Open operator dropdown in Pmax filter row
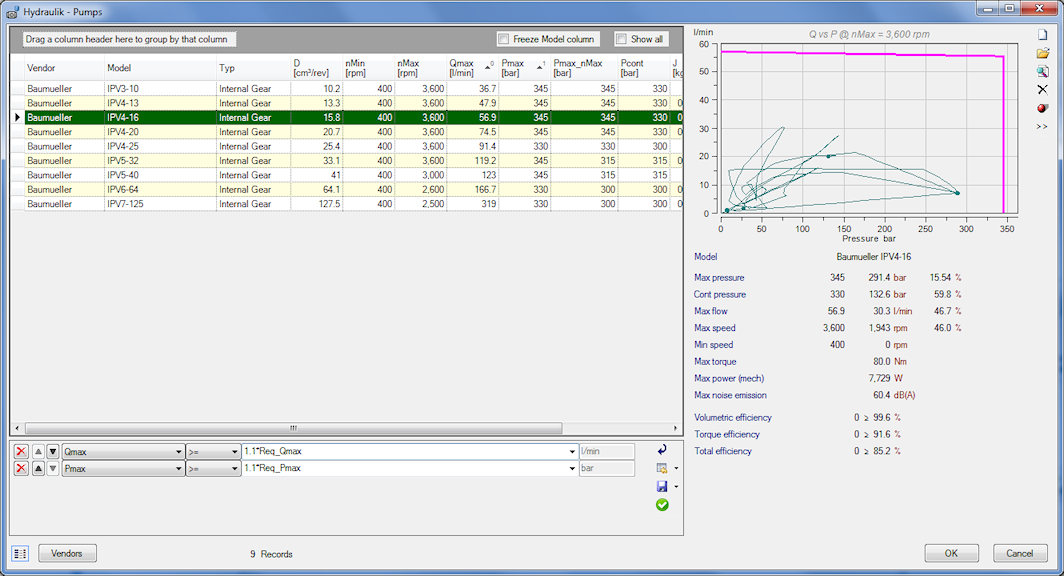The width and height of the screenshot is (1064, 576). [x=235, y=469]
